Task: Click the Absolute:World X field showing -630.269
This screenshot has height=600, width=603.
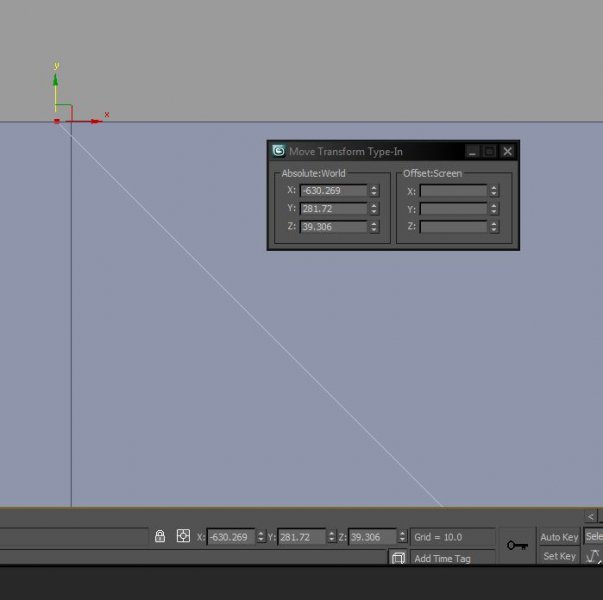Action: tap(333, 190)
